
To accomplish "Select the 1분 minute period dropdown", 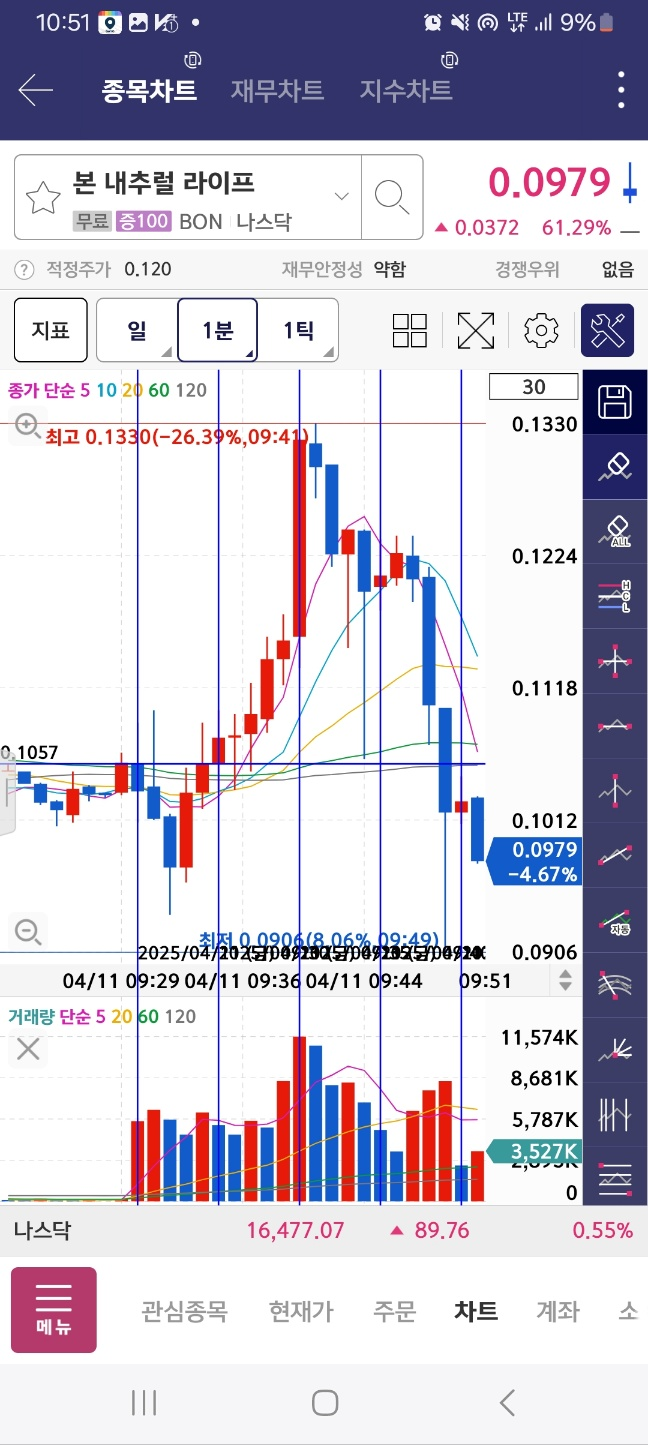I will coord(217,330).
